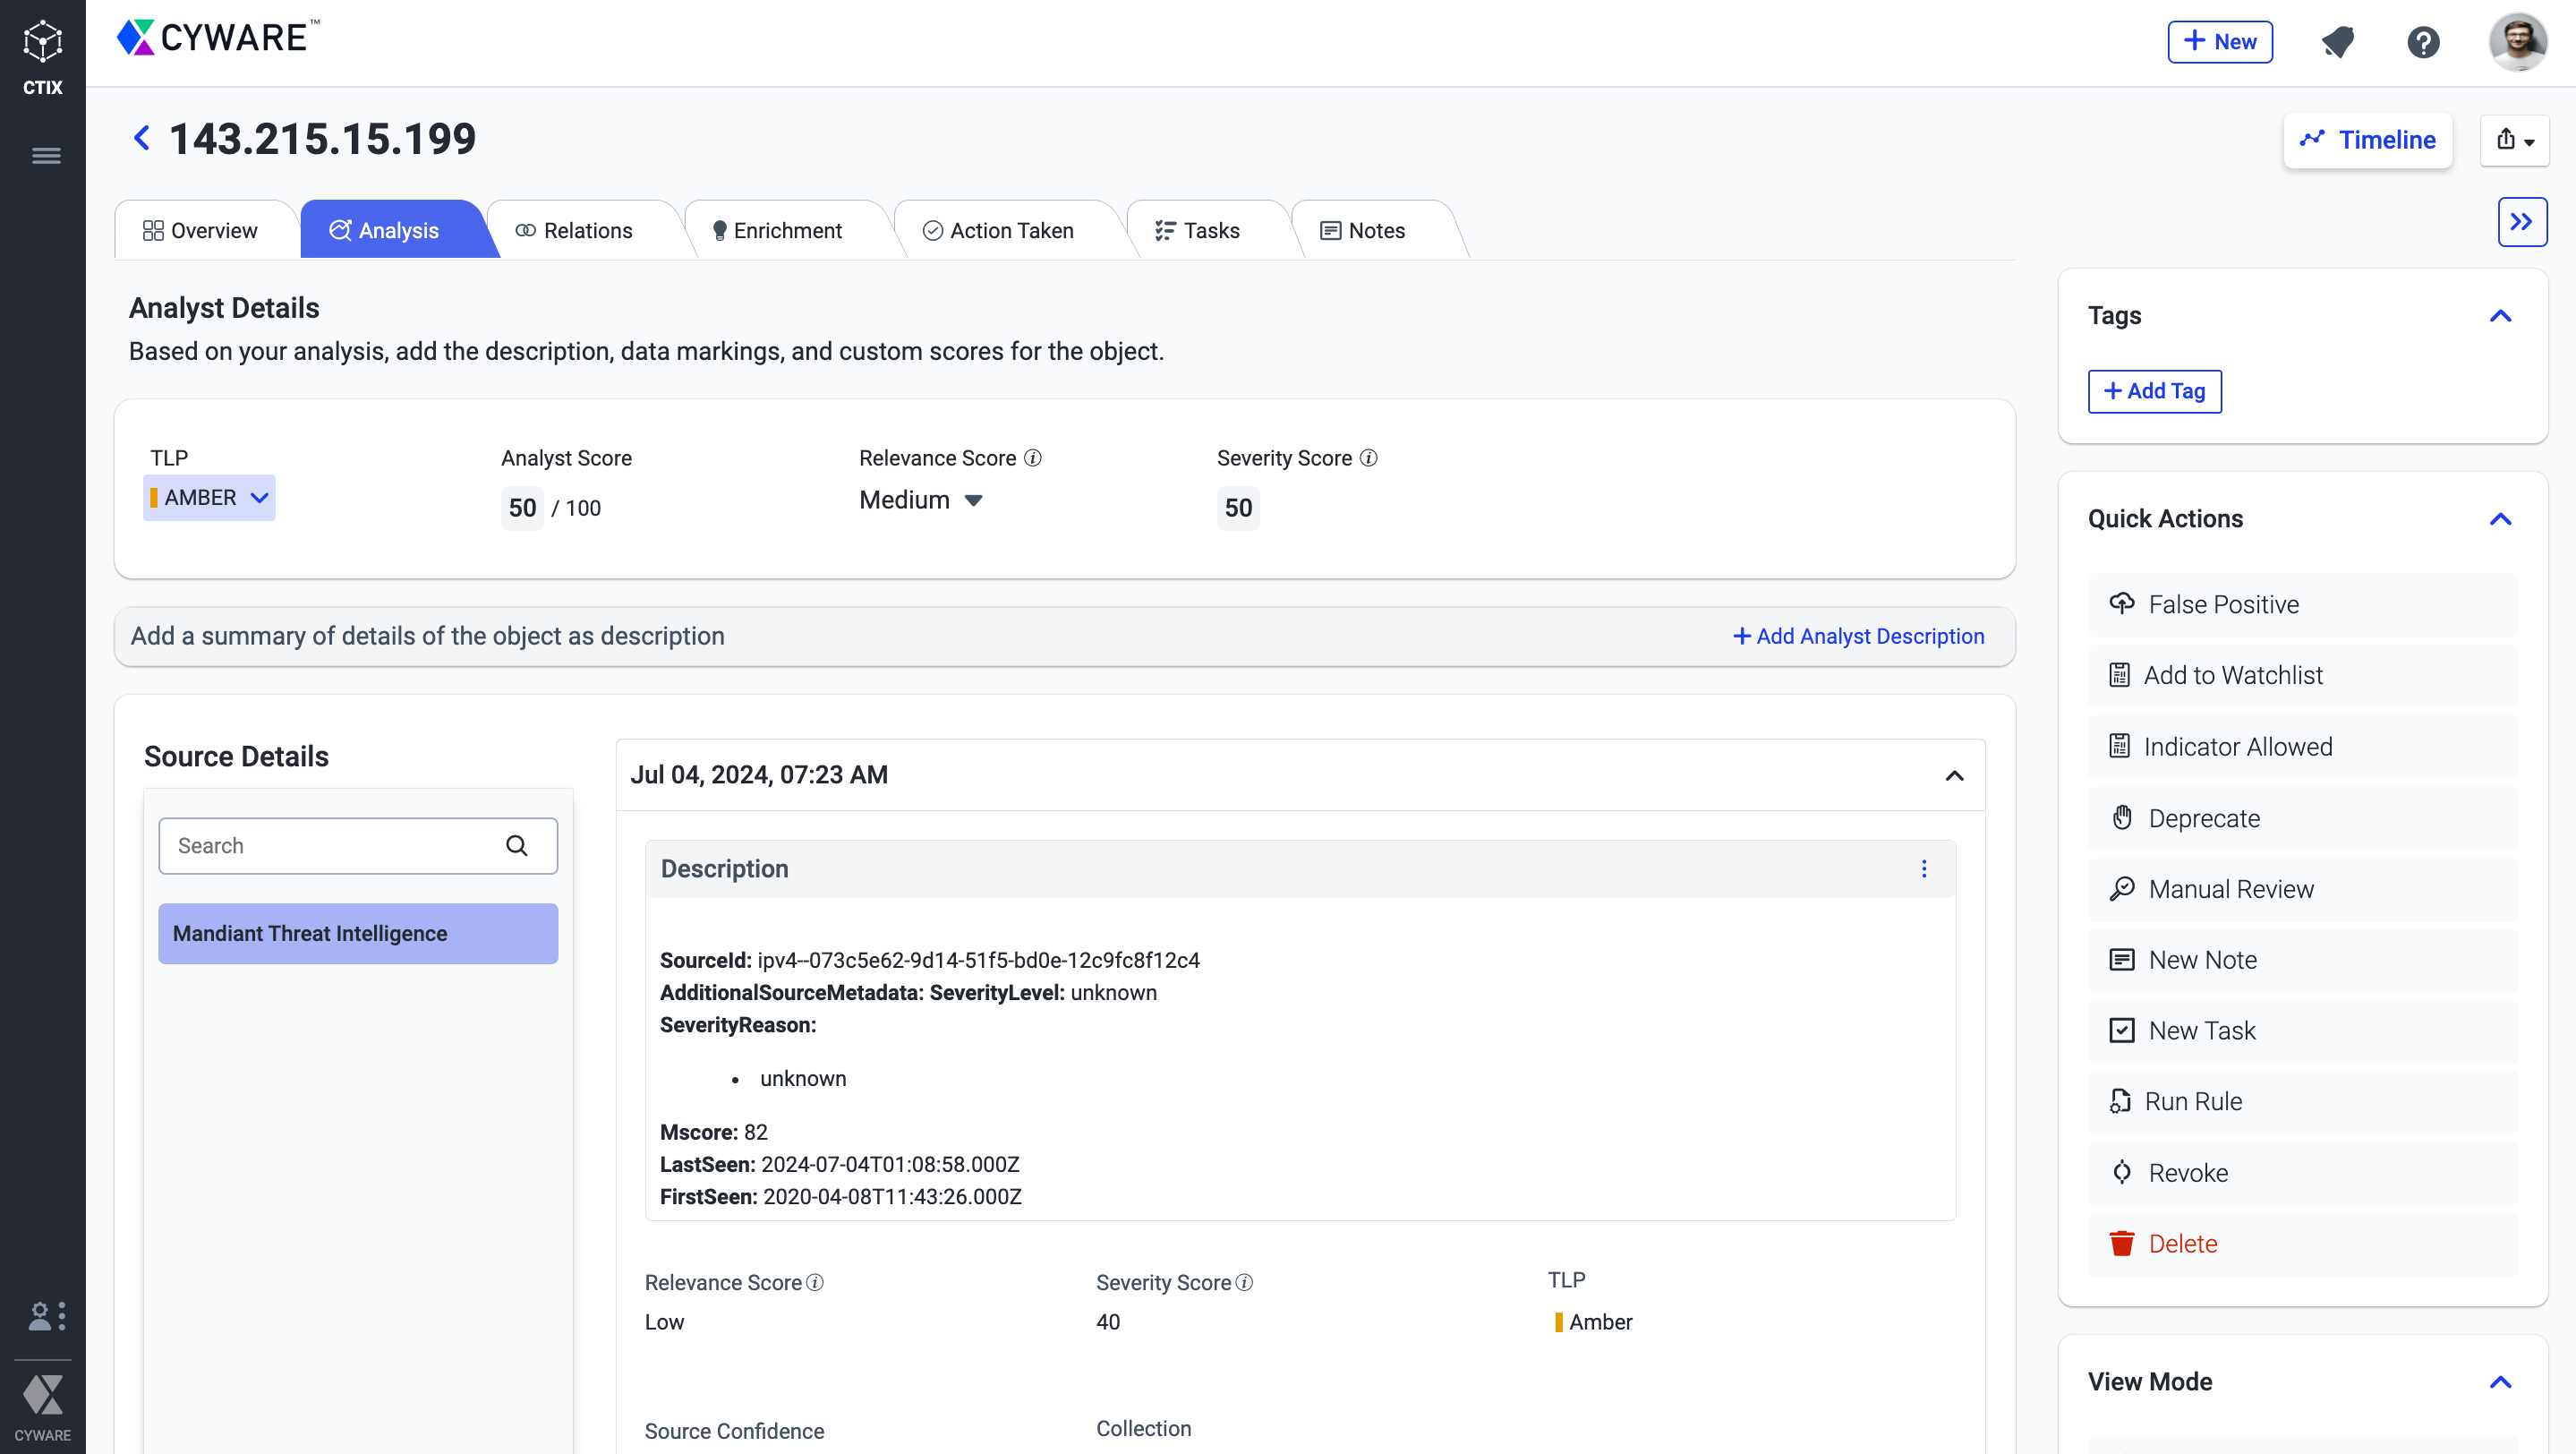Collapse the Jul 04, 2024 source entry
The image size is (2576, 1454).
1954,775
